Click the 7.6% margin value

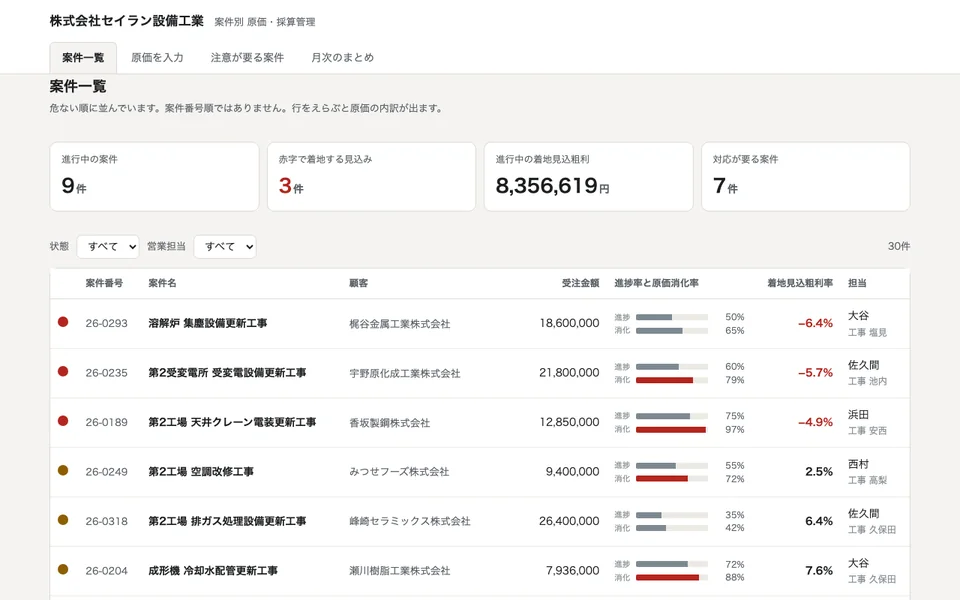click(819, 571)
